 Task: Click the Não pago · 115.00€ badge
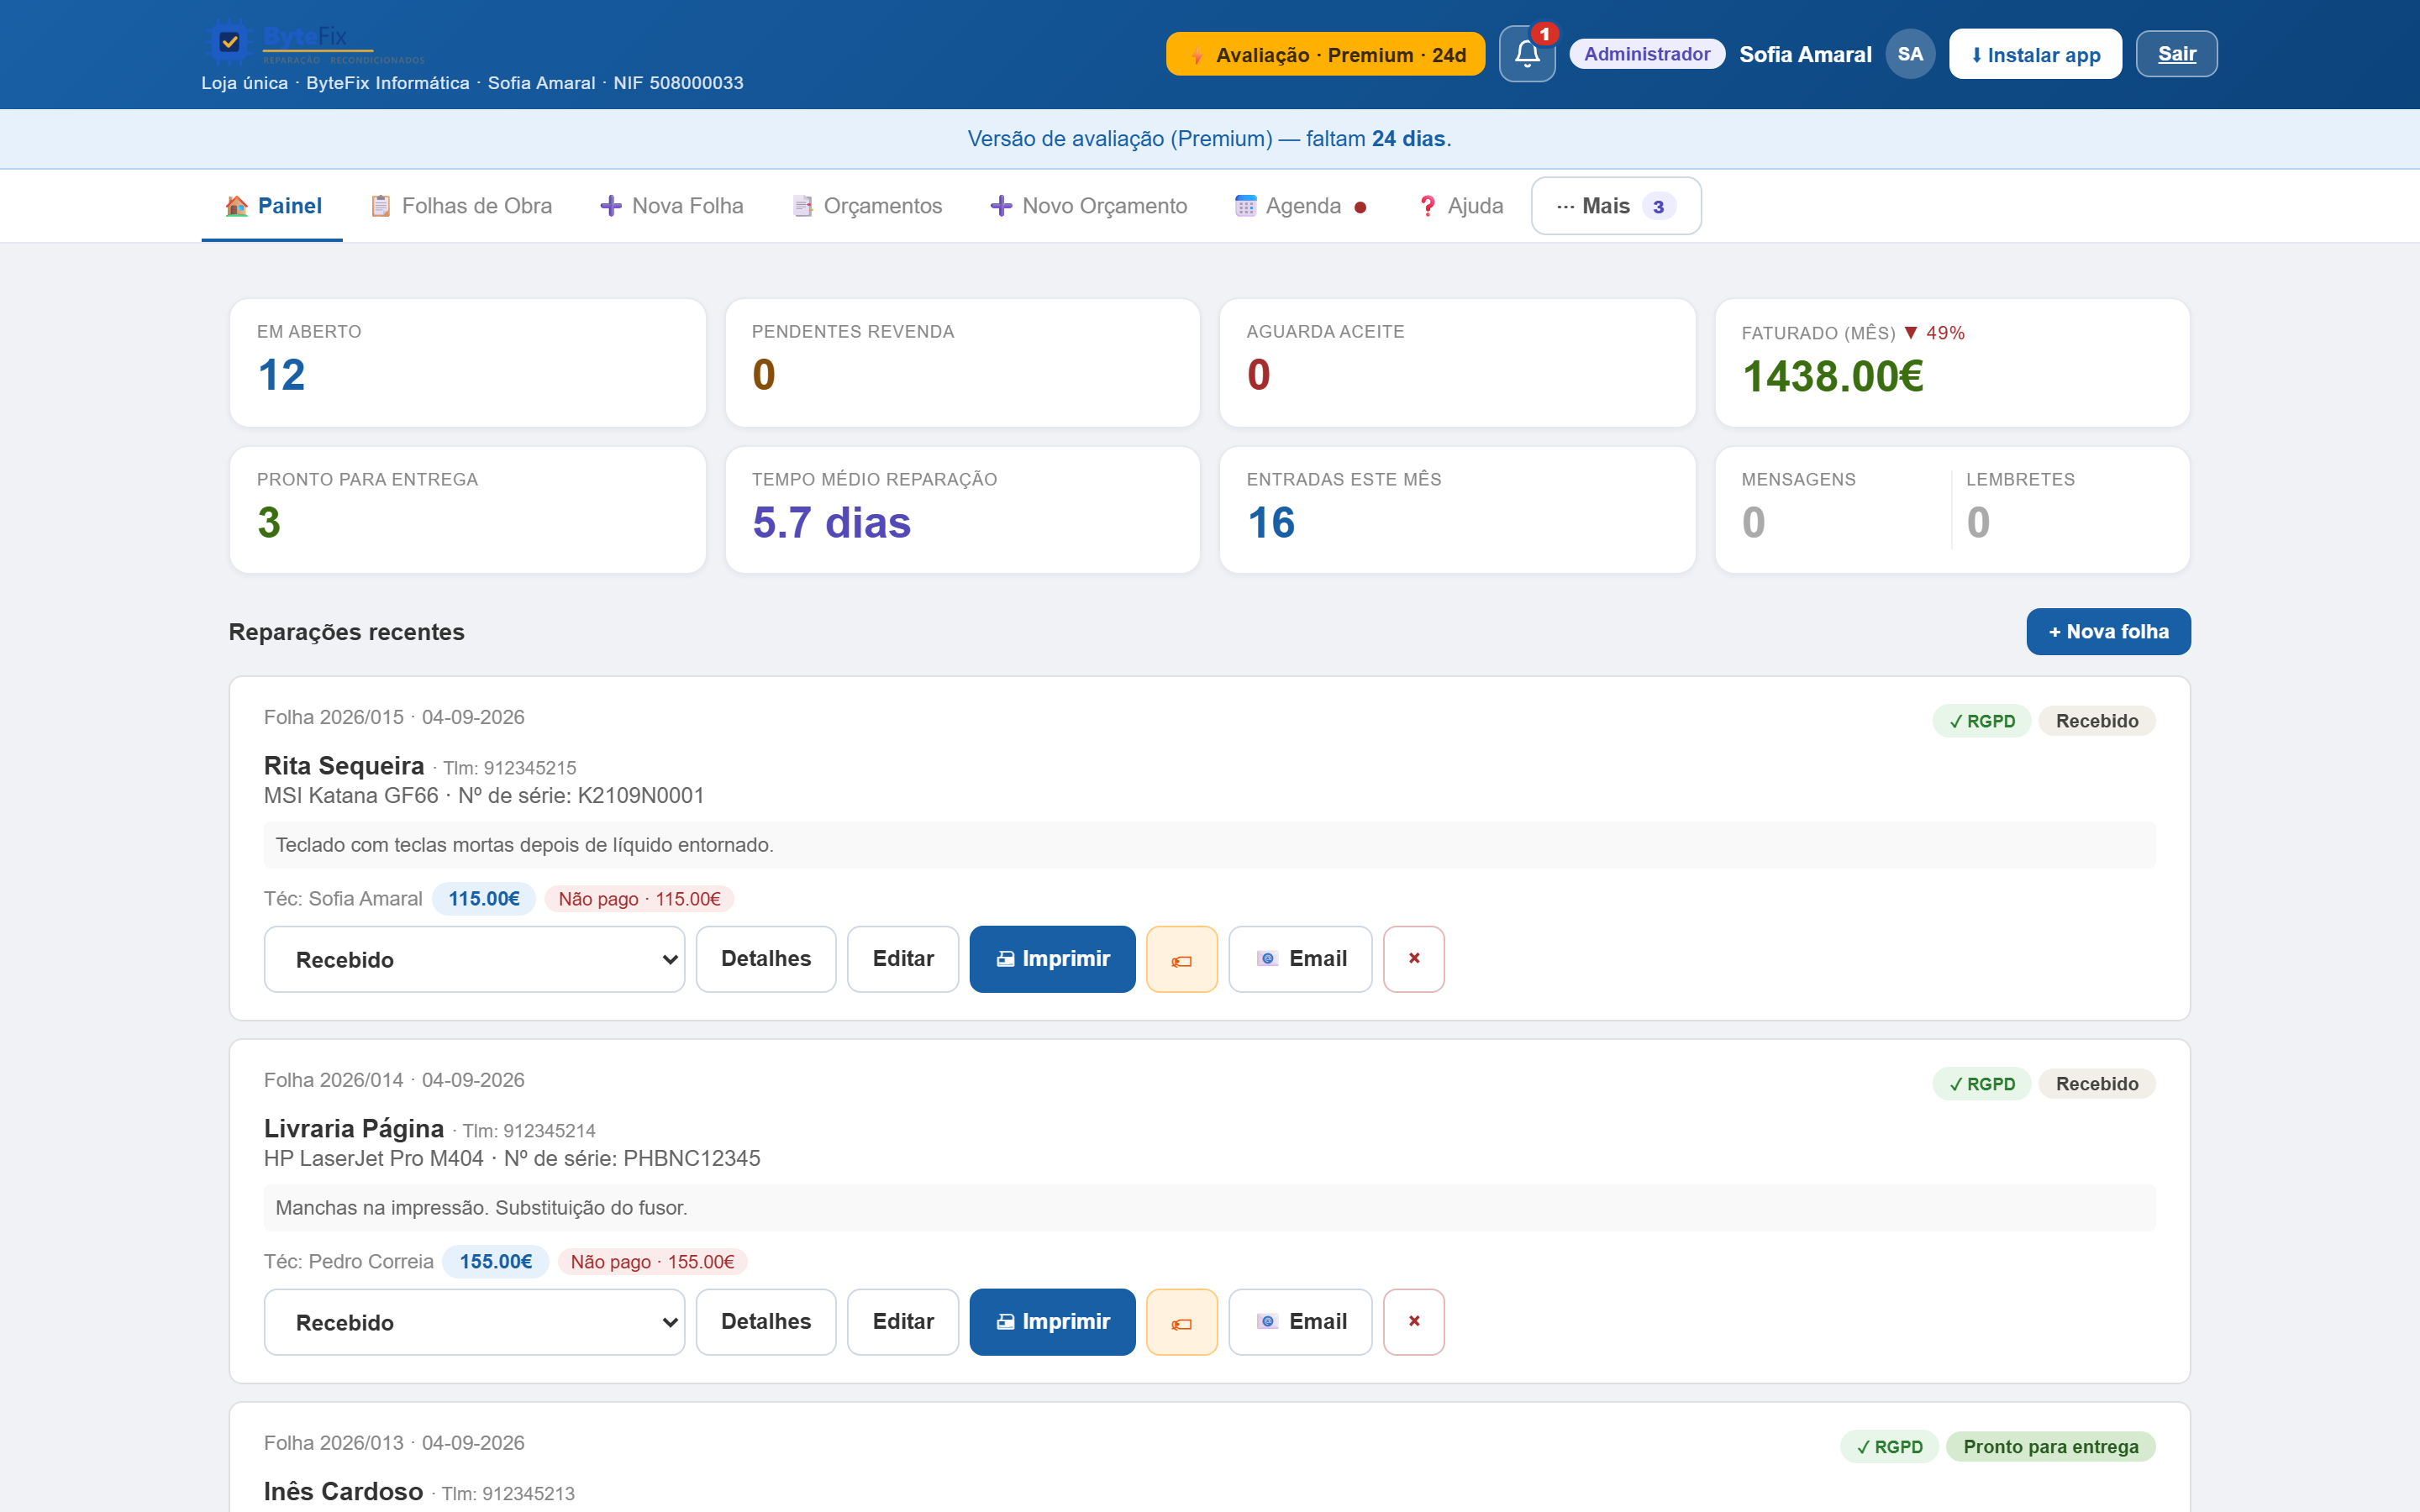pos(639,899)
